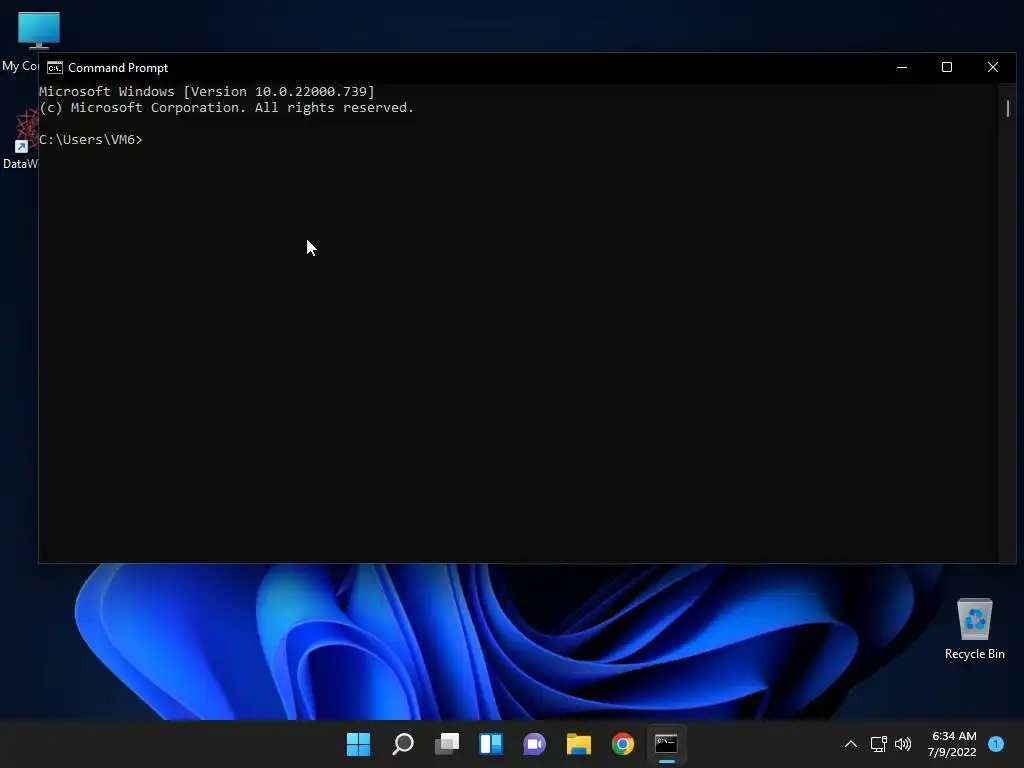This screenshot has height=768, width=1024.
Task: Select Recycle Bin desktop icon
Action: coord(974,628)
